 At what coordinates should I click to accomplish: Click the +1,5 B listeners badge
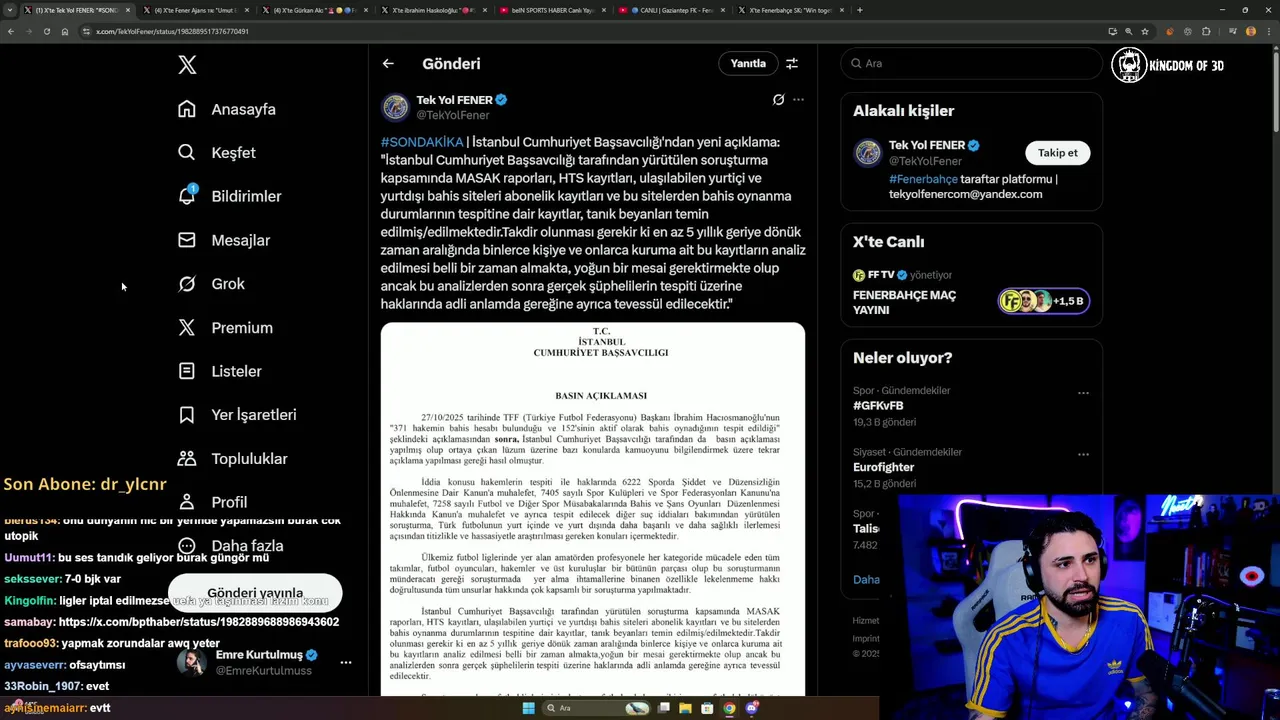1043,301
